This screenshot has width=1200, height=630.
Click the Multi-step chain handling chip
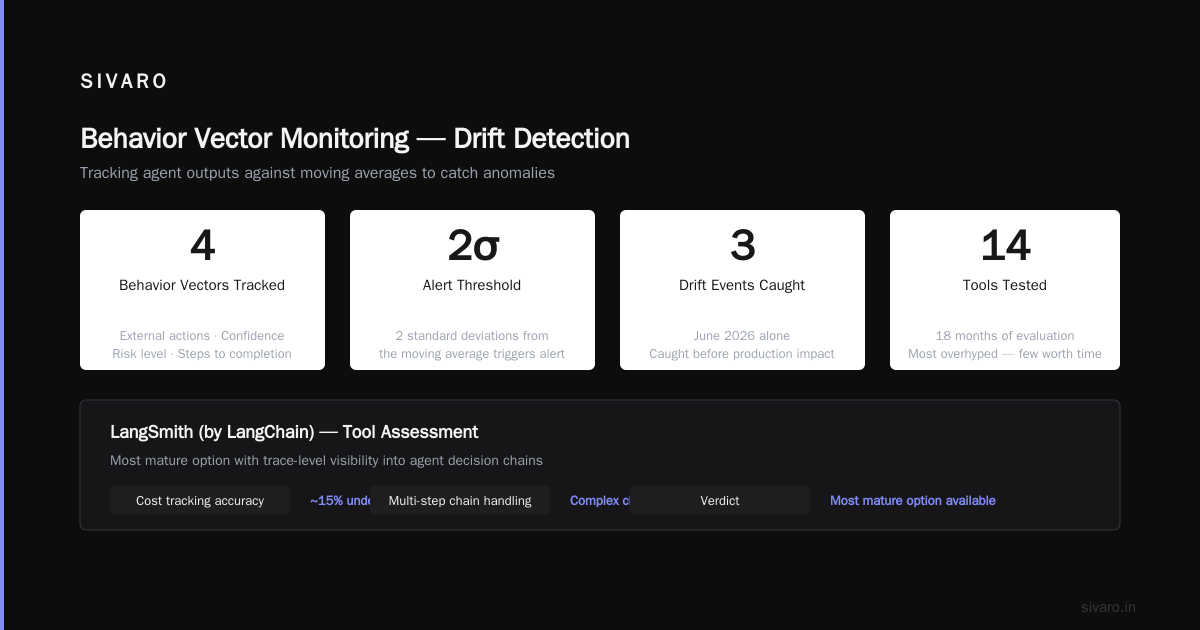point(460,500)
